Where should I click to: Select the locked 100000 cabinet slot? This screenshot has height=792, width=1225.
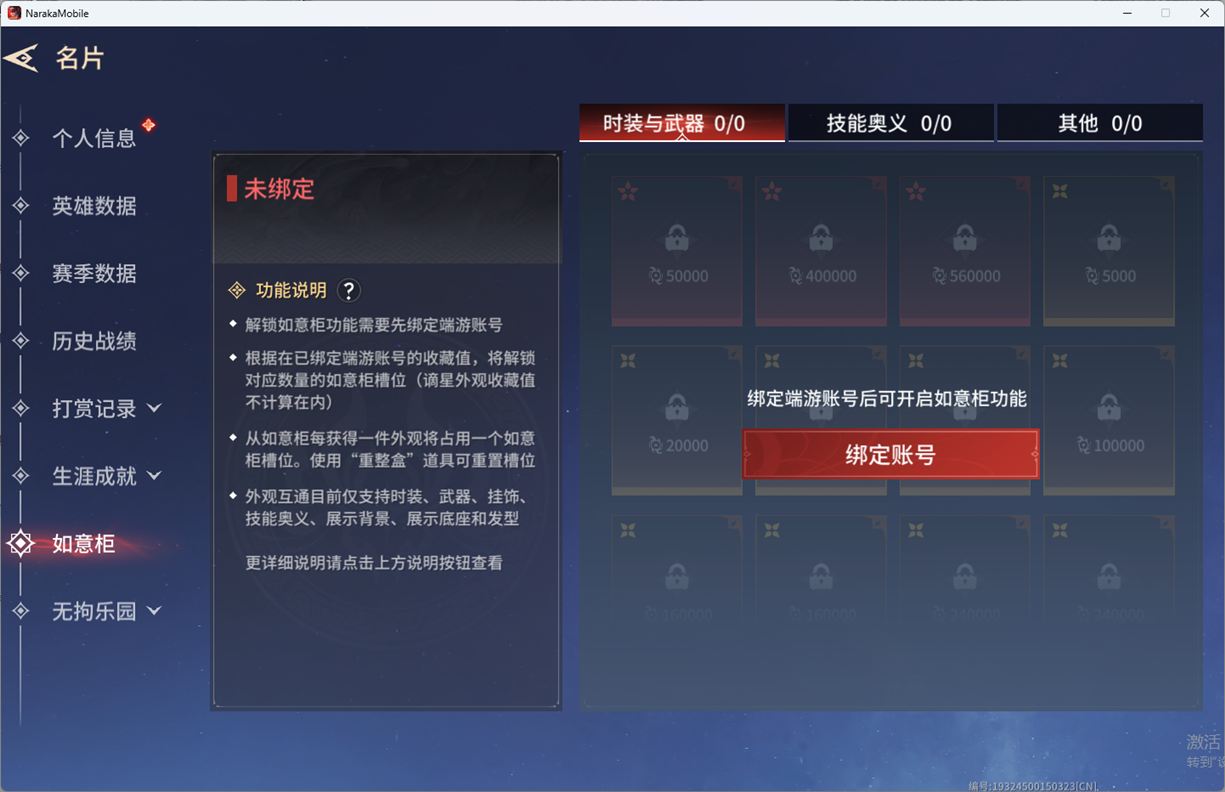(x=1109, y=420)
